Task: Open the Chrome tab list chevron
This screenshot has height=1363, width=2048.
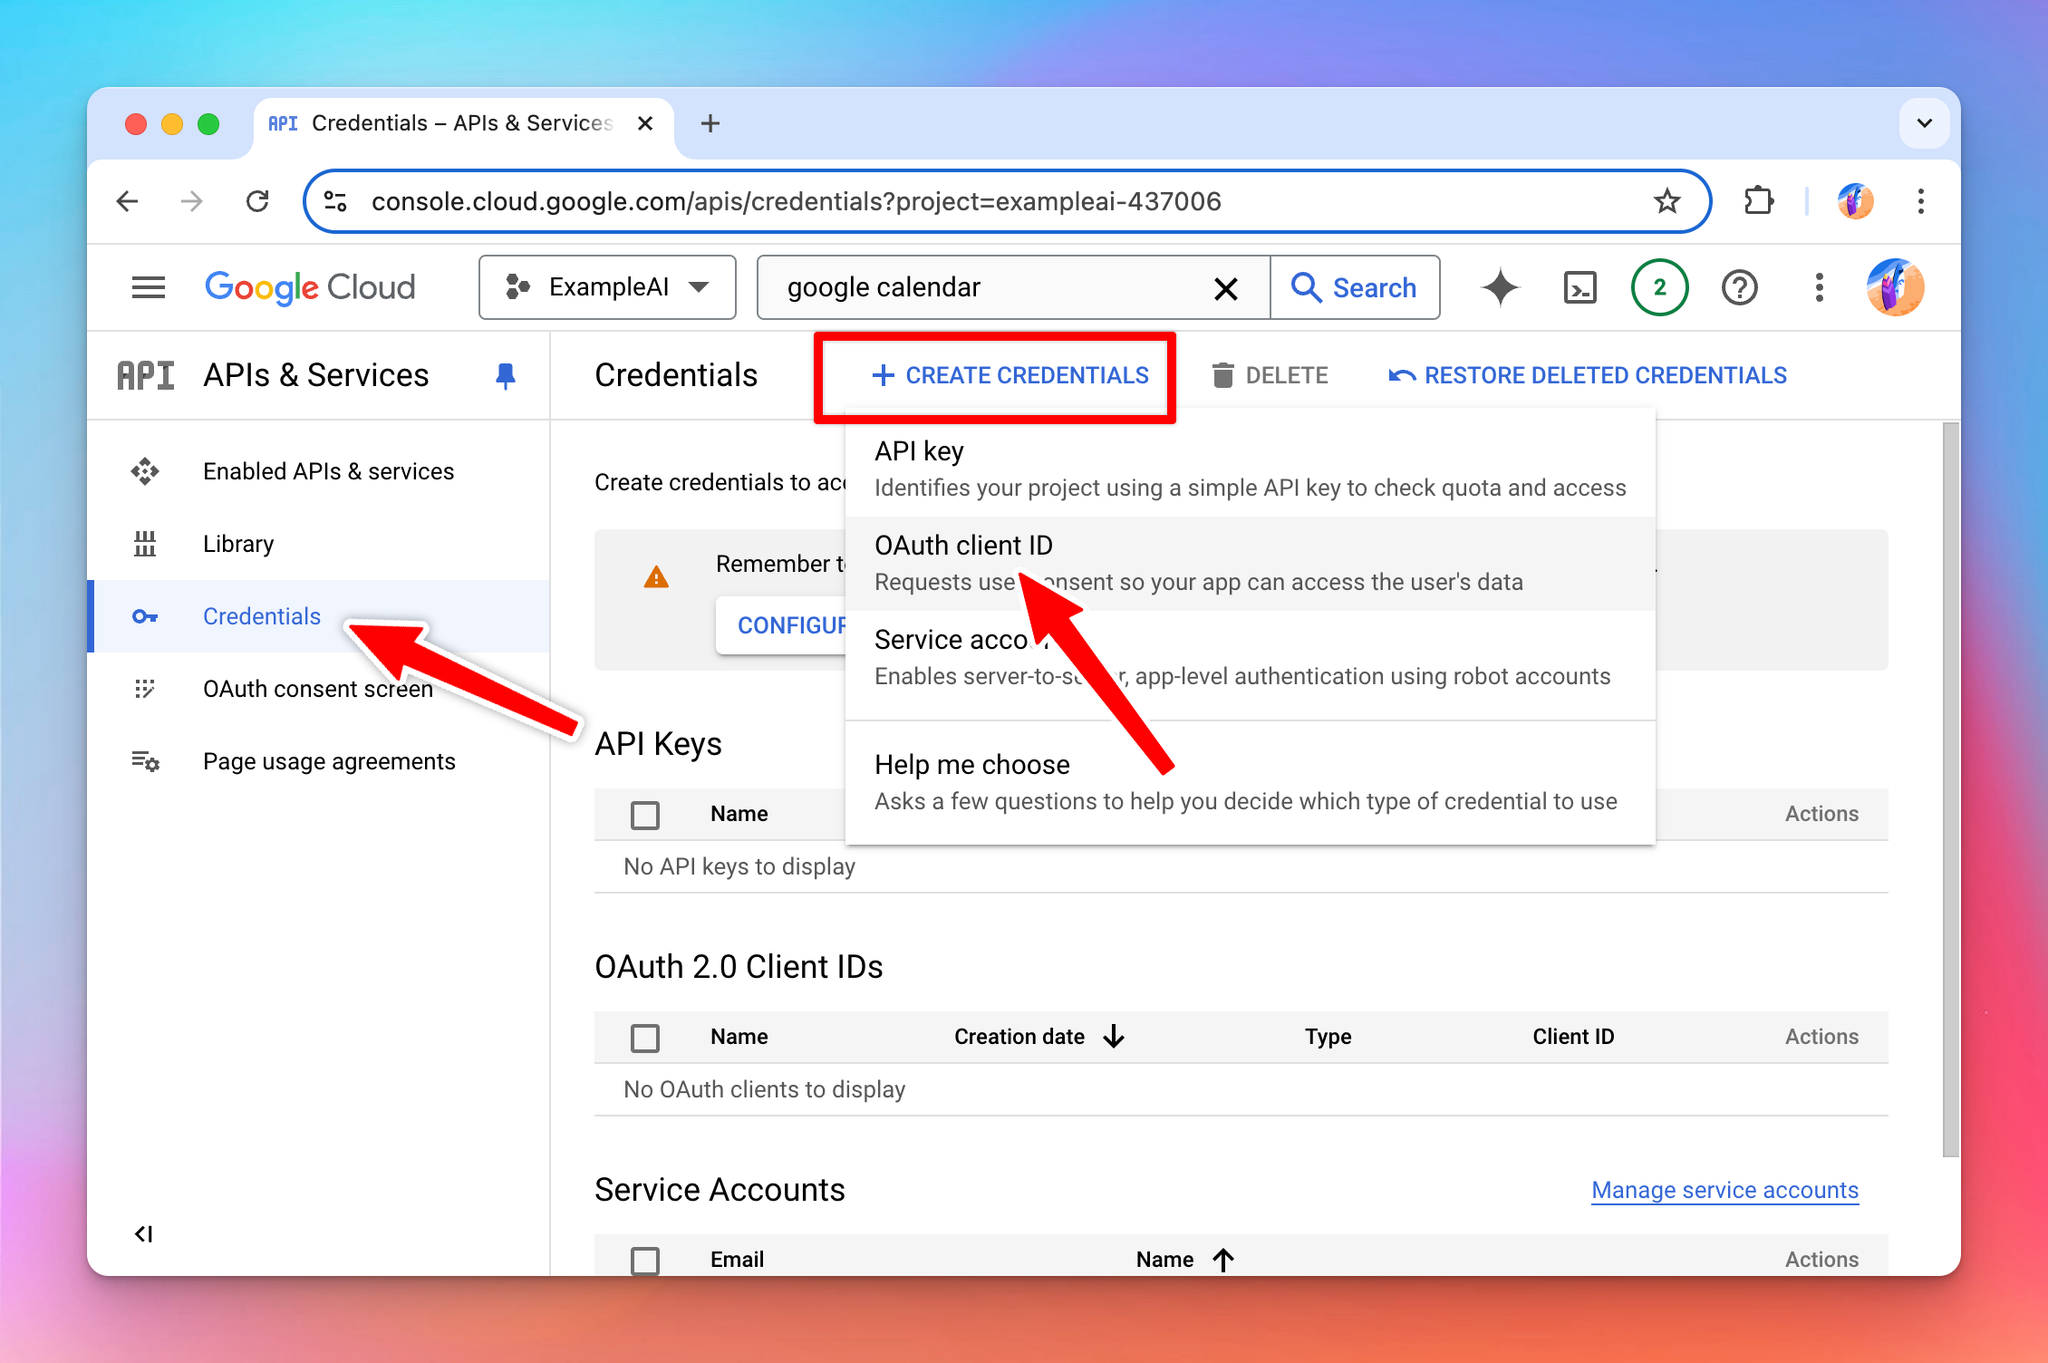Action: pos(1924,124)
